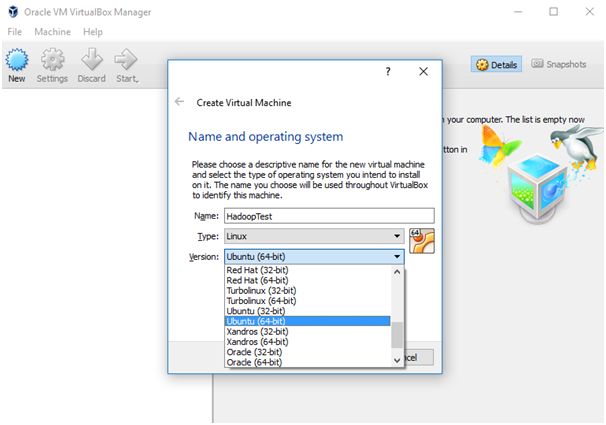The height and width of the screenshot is (425, 606).
Task: Switch to Snapshots view
Action: (559, 64)
